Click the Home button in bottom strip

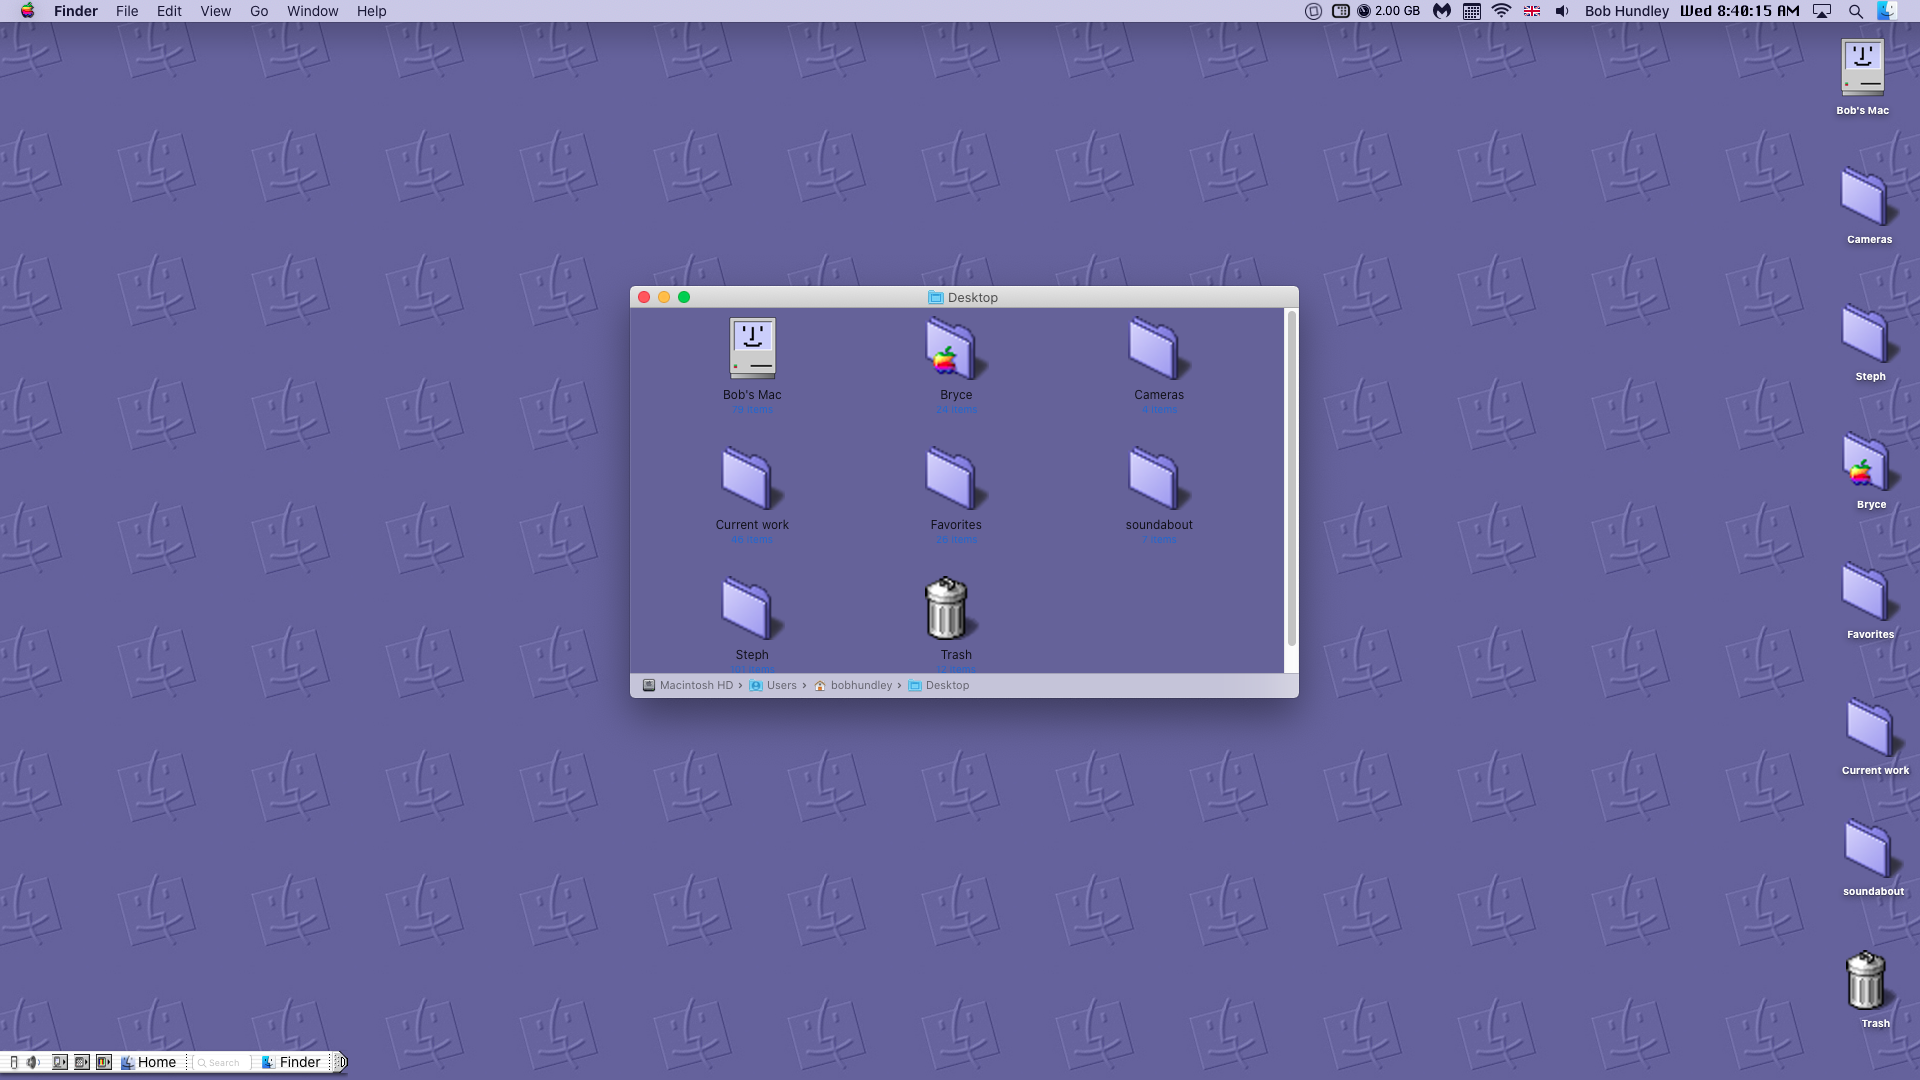pos(149,1062)
